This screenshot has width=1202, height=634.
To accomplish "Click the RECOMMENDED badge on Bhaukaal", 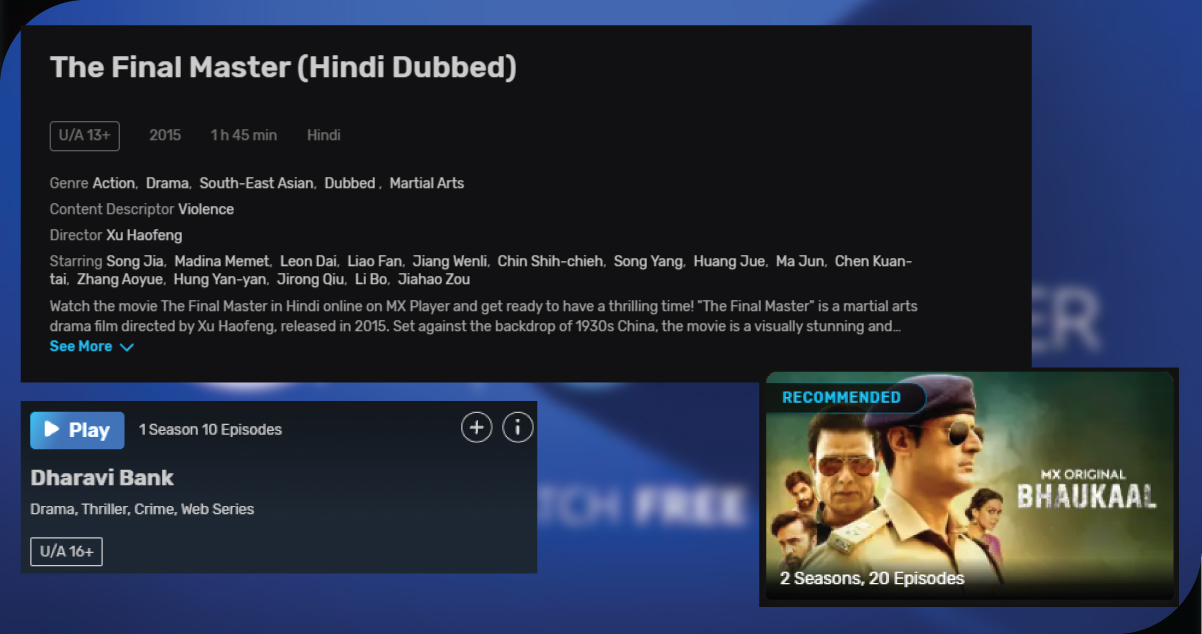I will pos(841,397).
